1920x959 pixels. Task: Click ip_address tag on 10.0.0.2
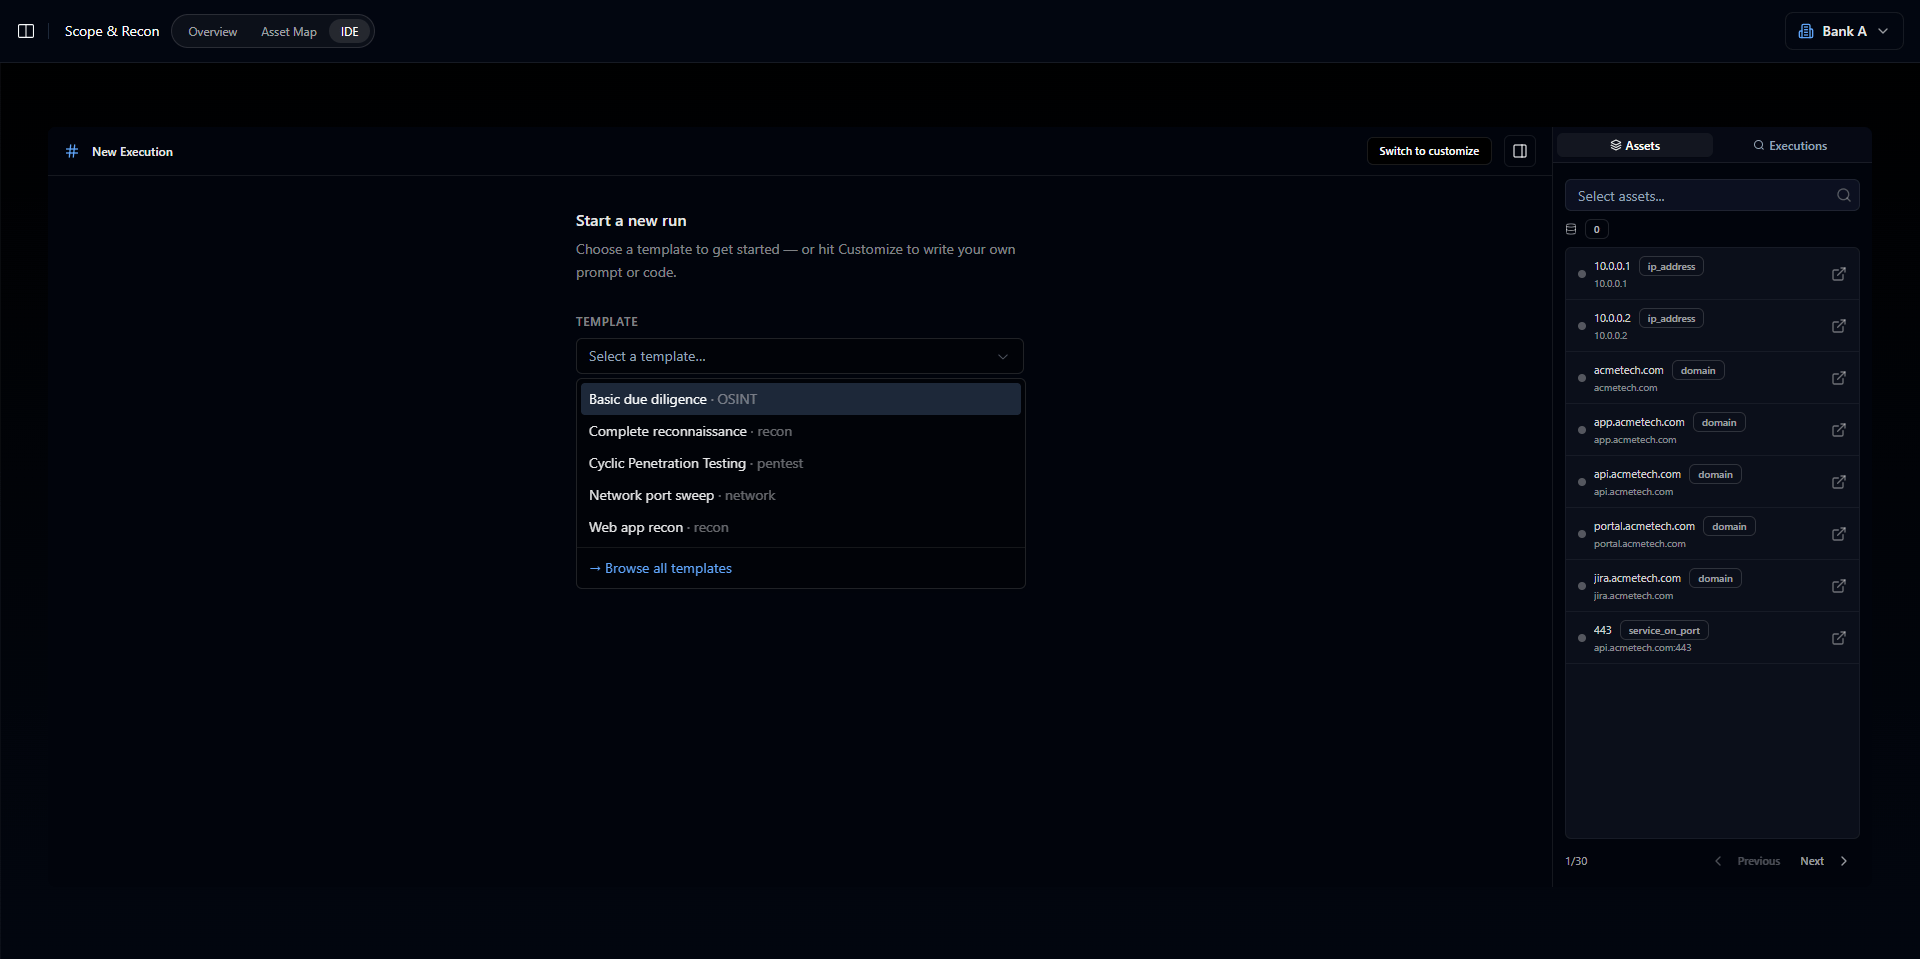click(1671, 318)
